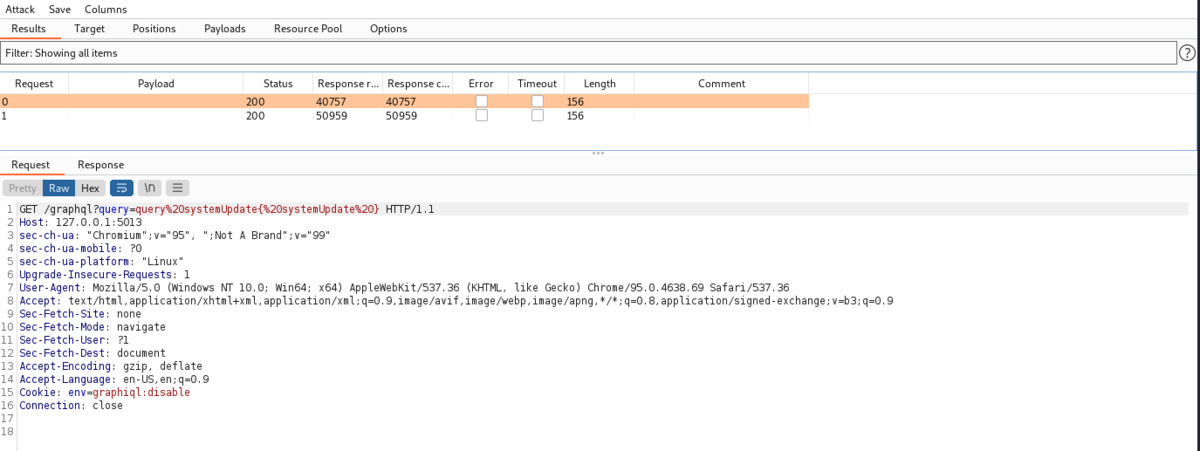Click the Host: 127.0.0.1:5013 header line

[x=80, y=222]
